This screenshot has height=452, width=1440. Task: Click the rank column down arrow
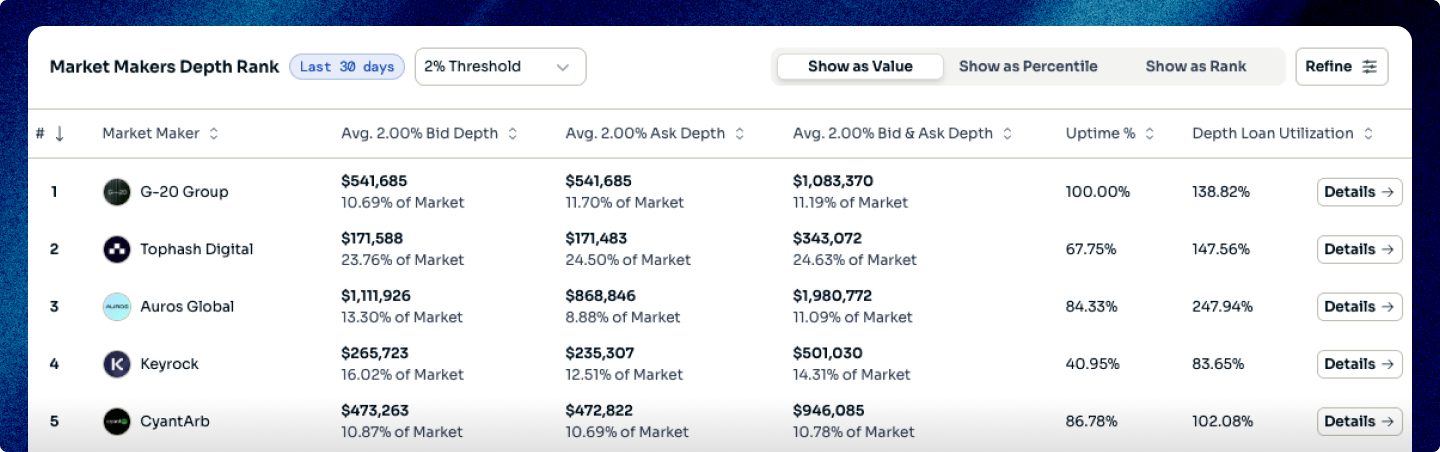(x=59, y=133)
